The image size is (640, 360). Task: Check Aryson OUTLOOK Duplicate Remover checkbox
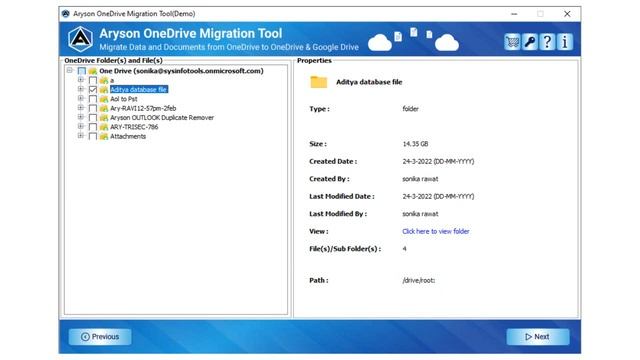[x=93, y=118]
